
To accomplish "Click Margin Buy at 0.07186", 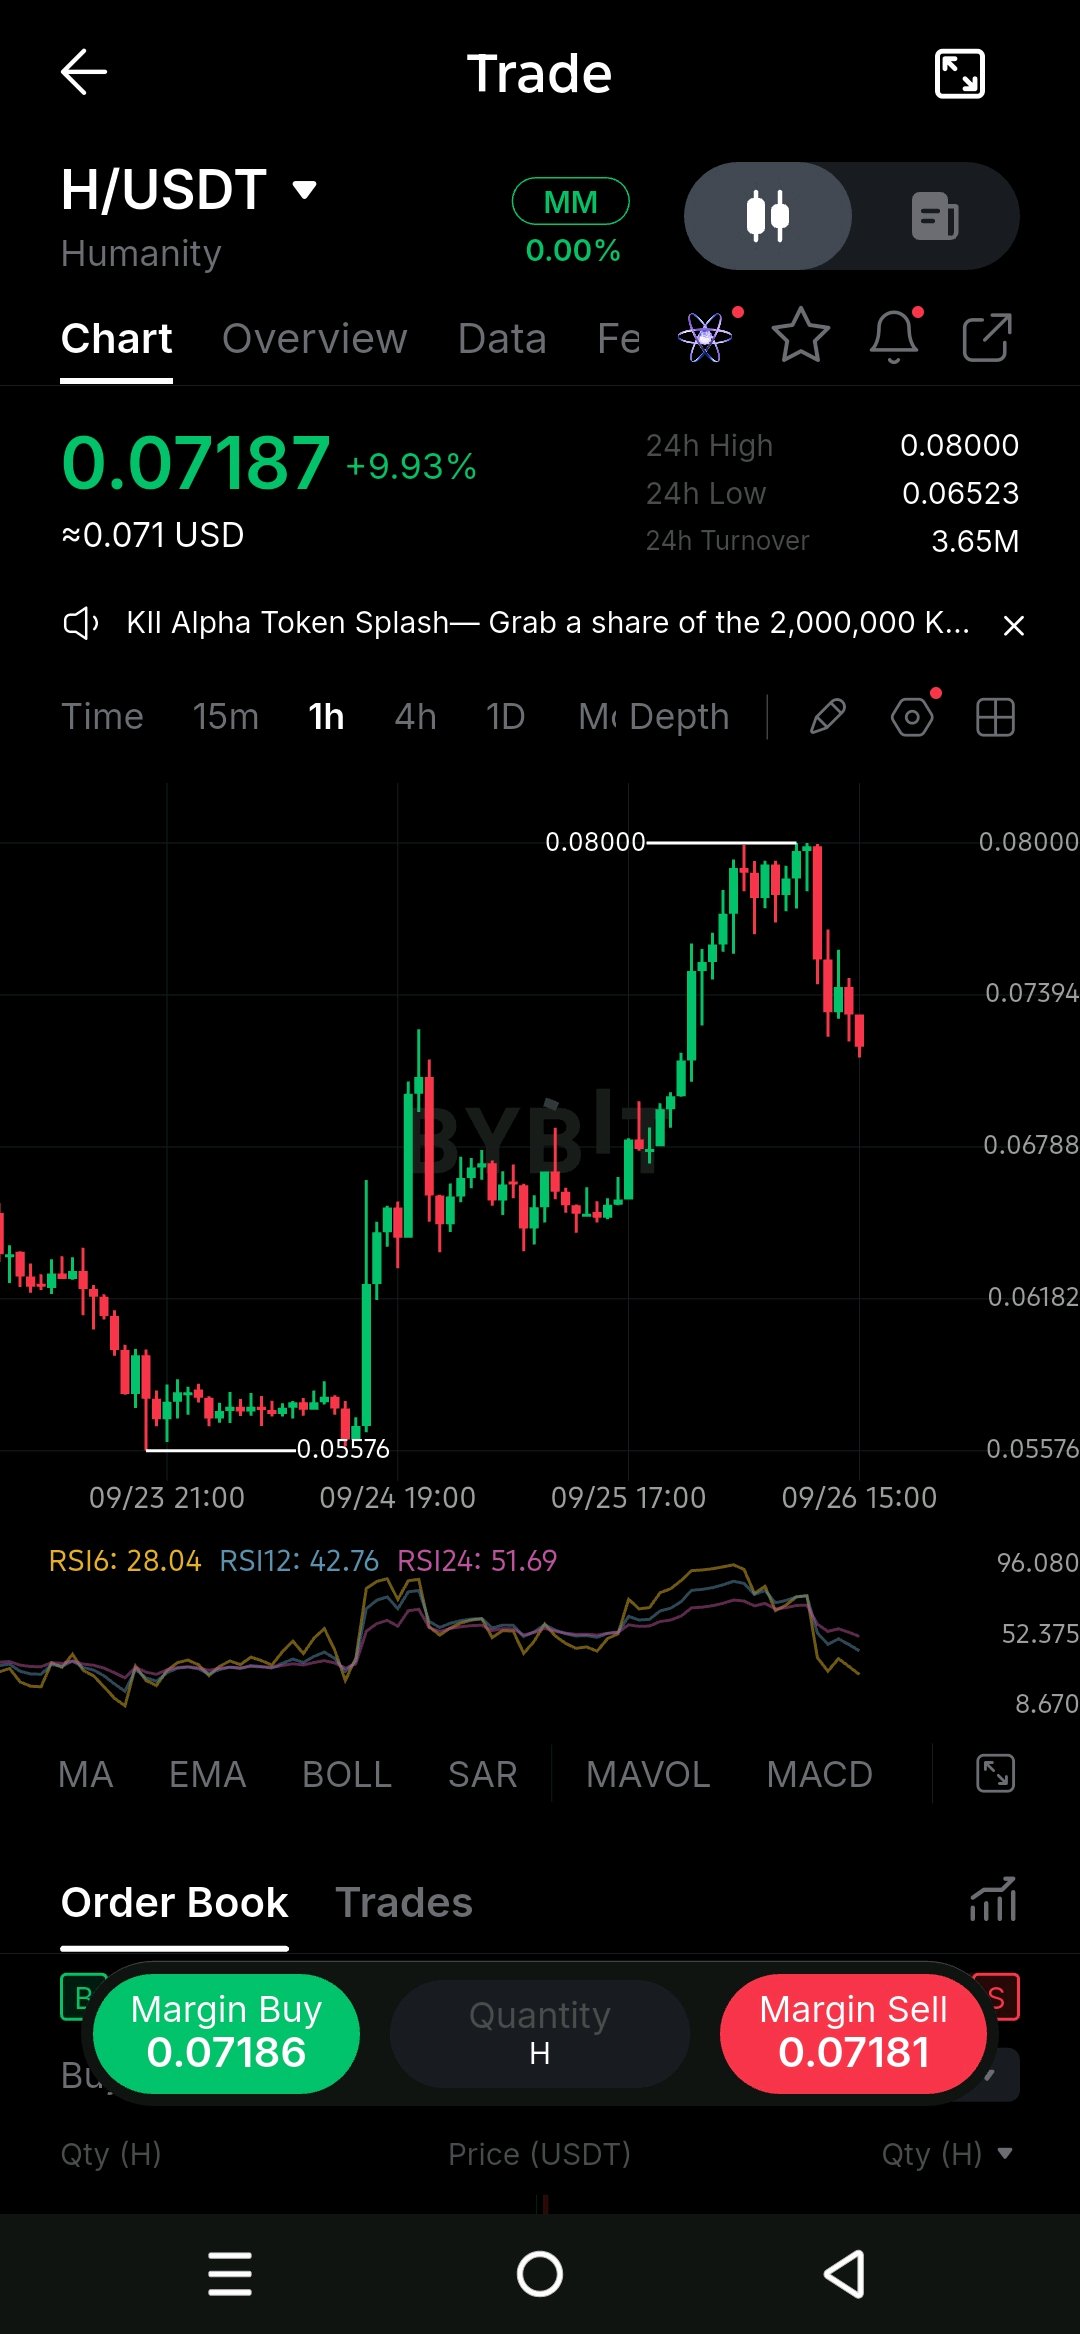I will (227, 2033).
